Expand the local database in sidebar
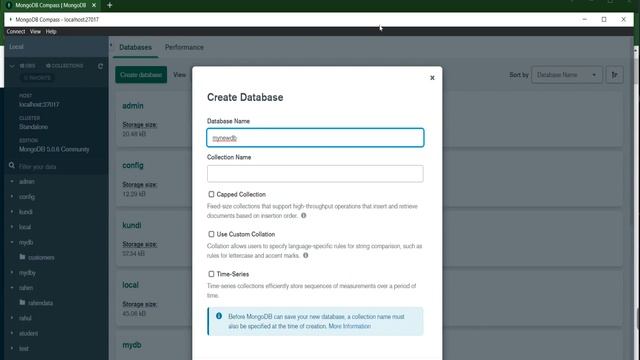The image size is (640, 360). pyautogui.click(x=12, y=227)
